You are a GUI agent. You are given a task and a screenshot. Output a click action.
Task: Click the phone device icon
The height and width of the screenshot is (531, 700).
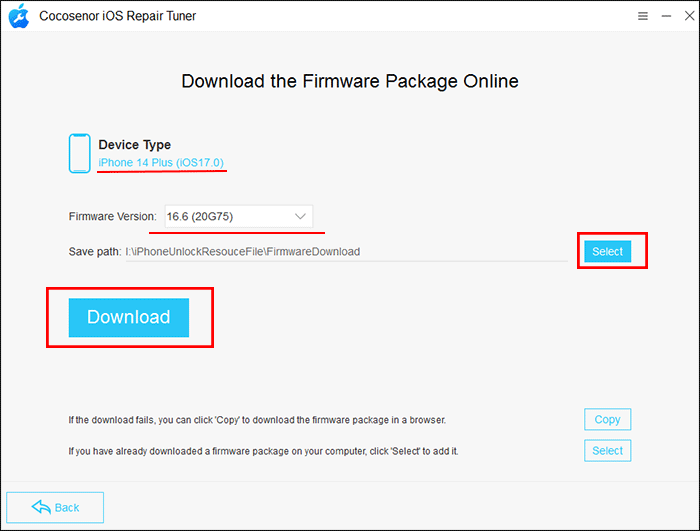click(79, 153)
